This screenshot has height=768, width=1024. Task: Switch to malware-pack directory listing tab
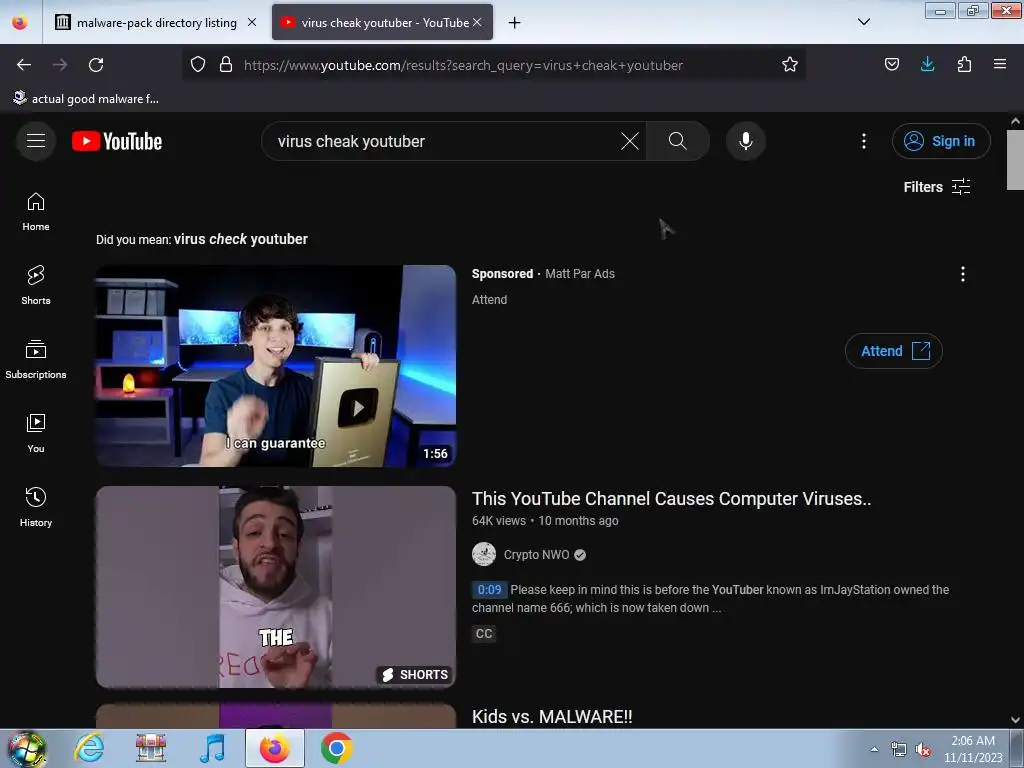tap(155, 23)
